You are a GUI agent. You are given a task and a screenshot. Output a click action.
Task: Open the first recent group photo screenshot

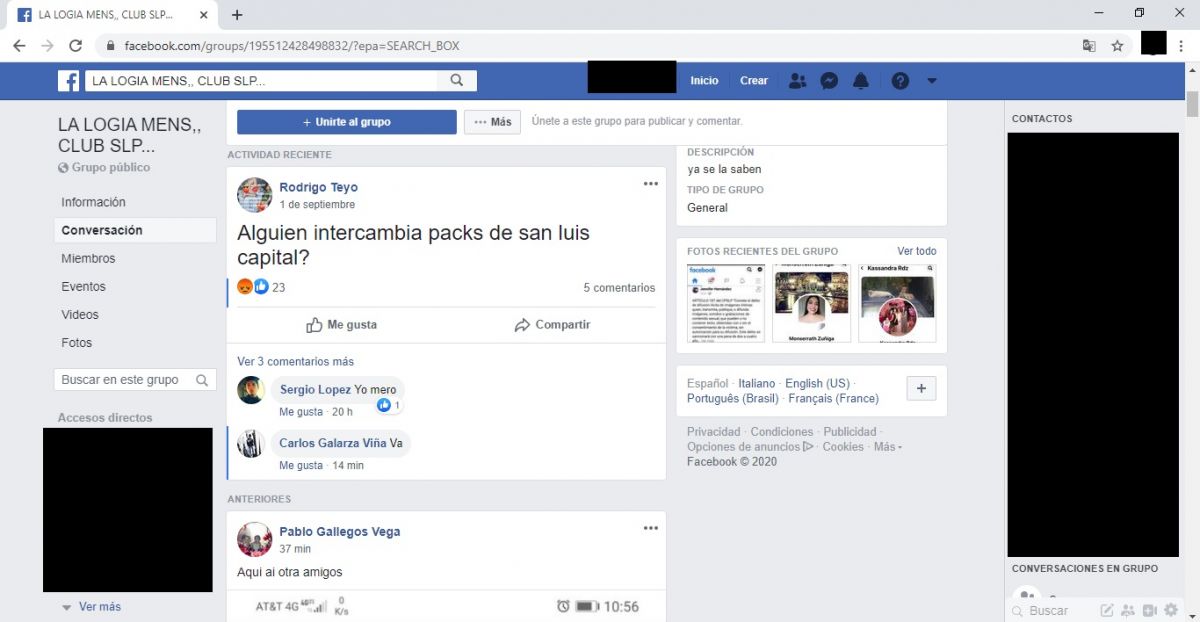[x=726, y=304]
